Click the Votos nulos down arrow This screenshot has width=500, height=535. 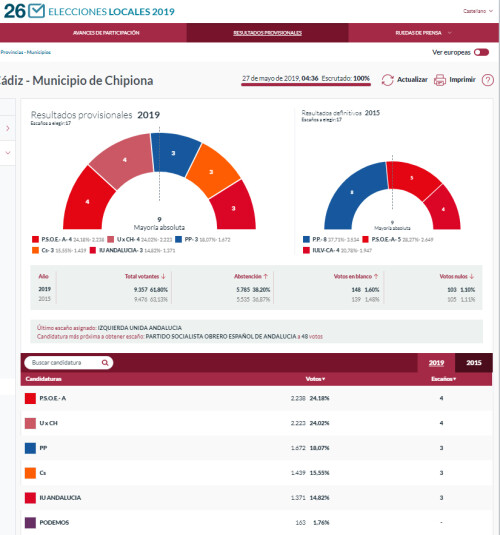[x=471, y=276]
